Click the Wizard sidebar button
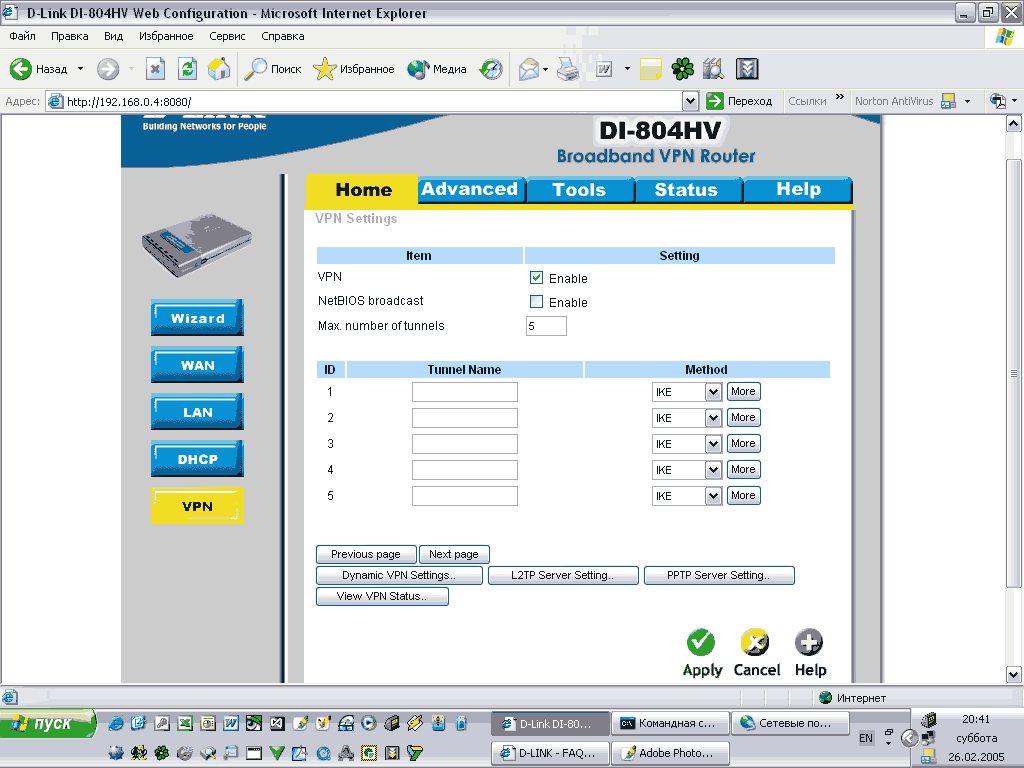 coord(197,318)
